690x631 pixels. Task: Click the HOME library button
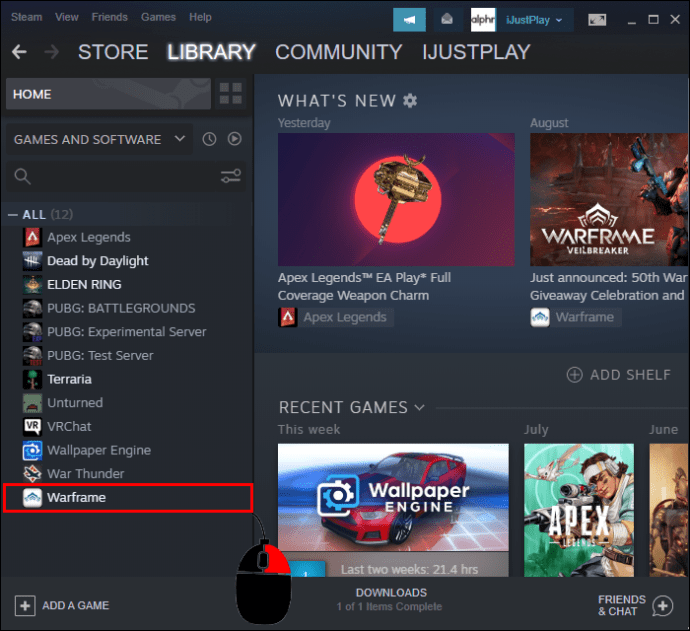(x=108, y=94)
